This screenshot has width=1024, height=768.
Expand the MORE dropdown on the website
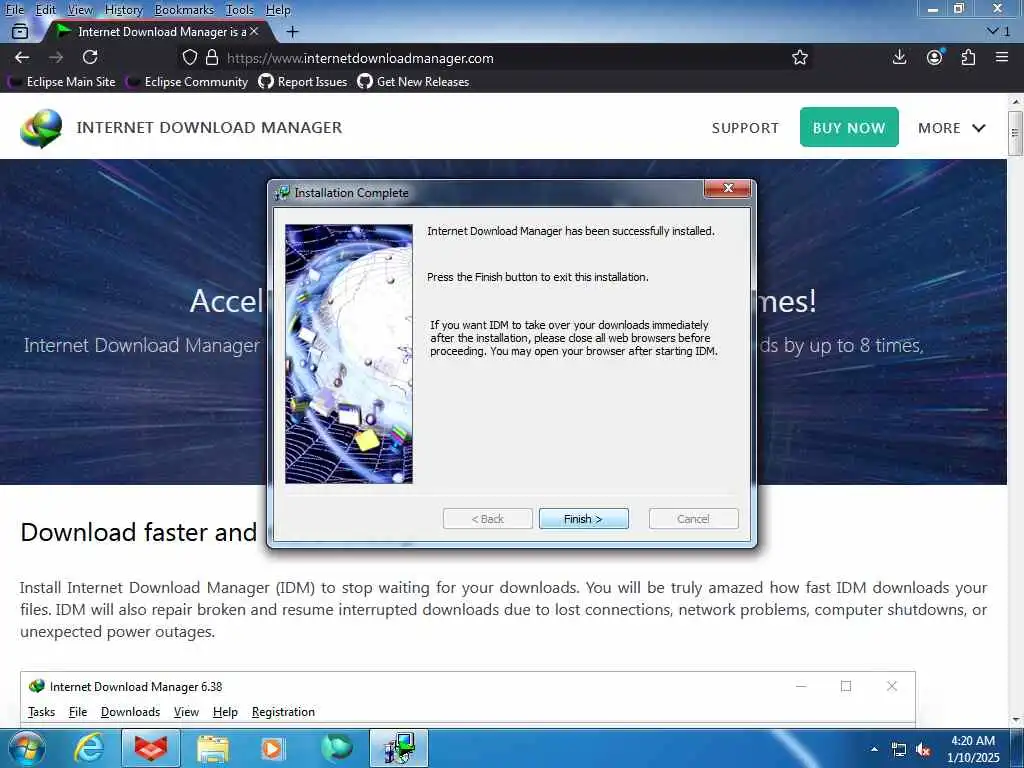[952, 128]
